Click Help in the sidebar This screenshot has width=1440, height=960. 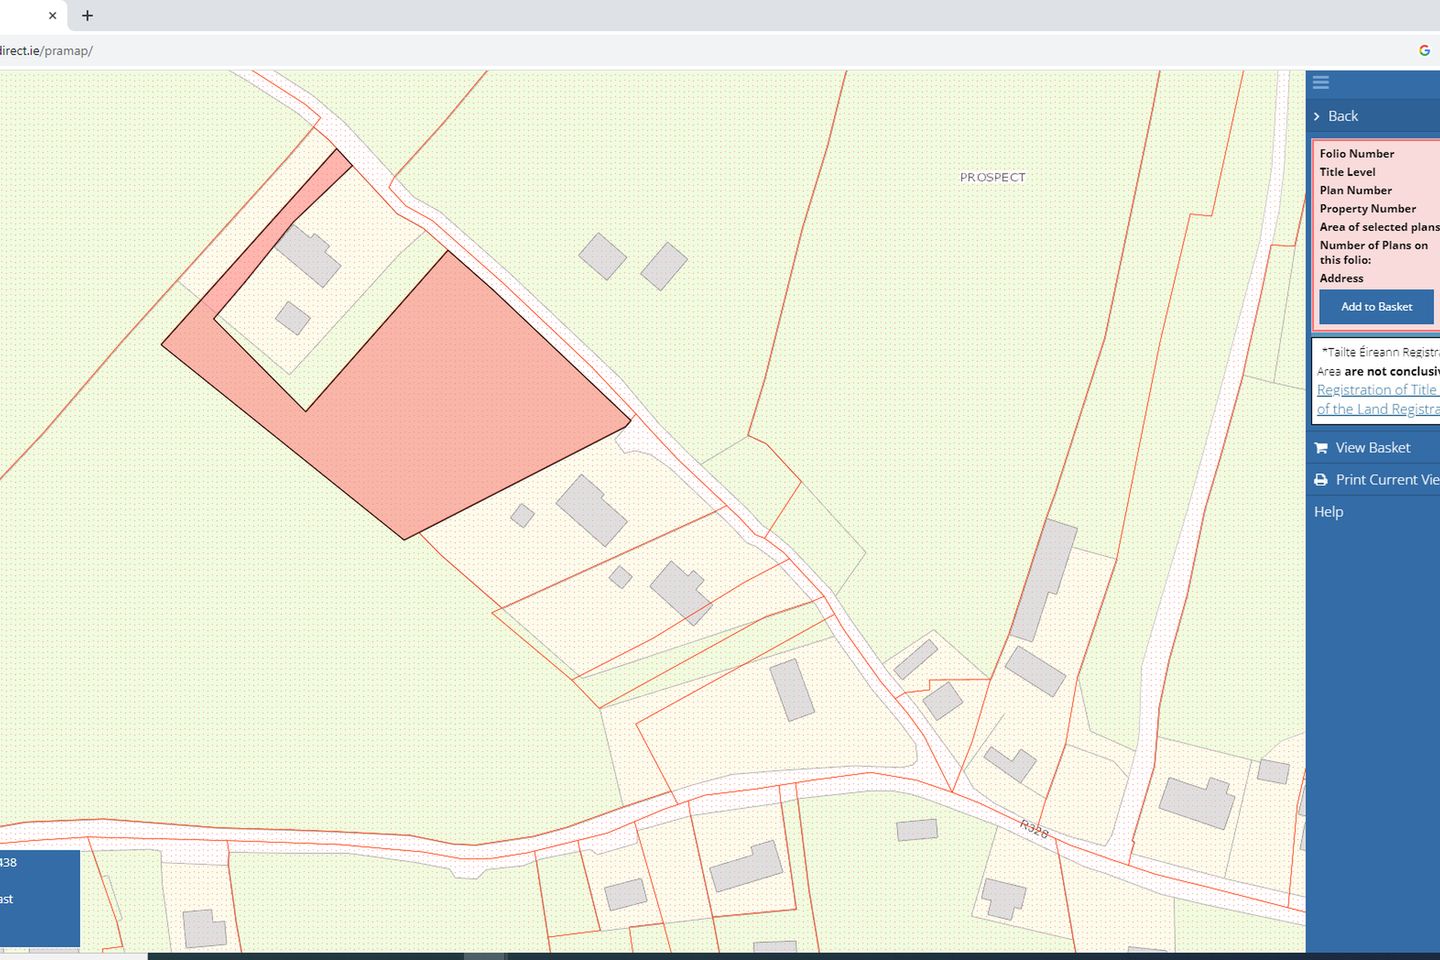(x=1328, y=511)
